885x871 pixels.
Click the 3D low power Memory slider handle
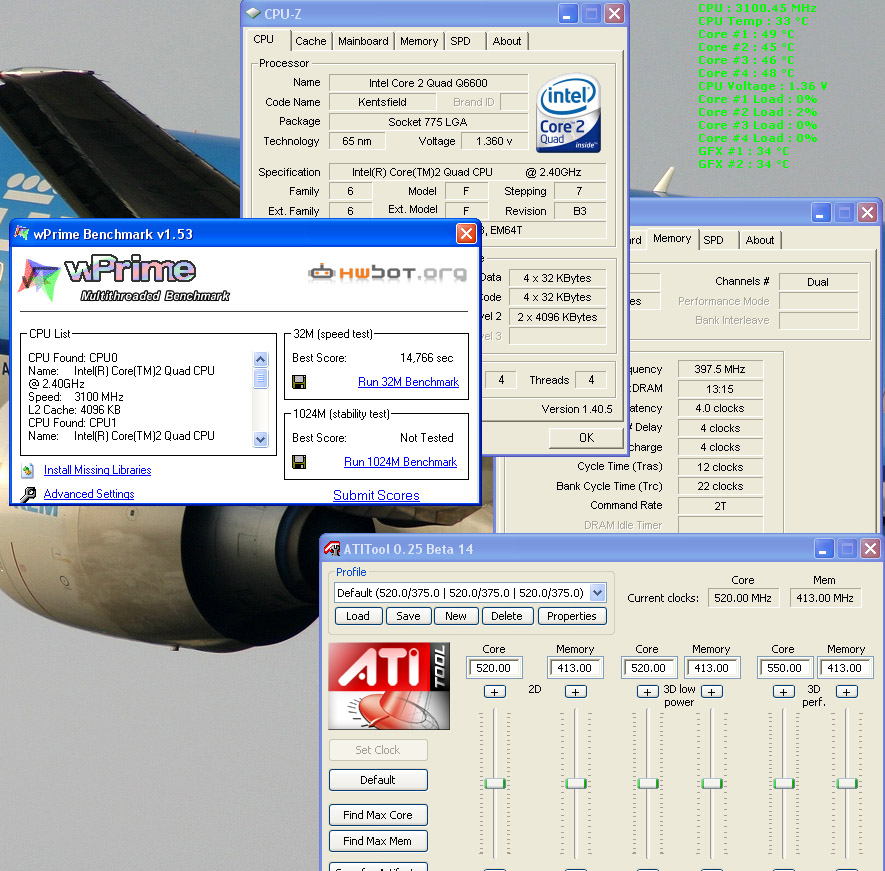coord(712,784)
